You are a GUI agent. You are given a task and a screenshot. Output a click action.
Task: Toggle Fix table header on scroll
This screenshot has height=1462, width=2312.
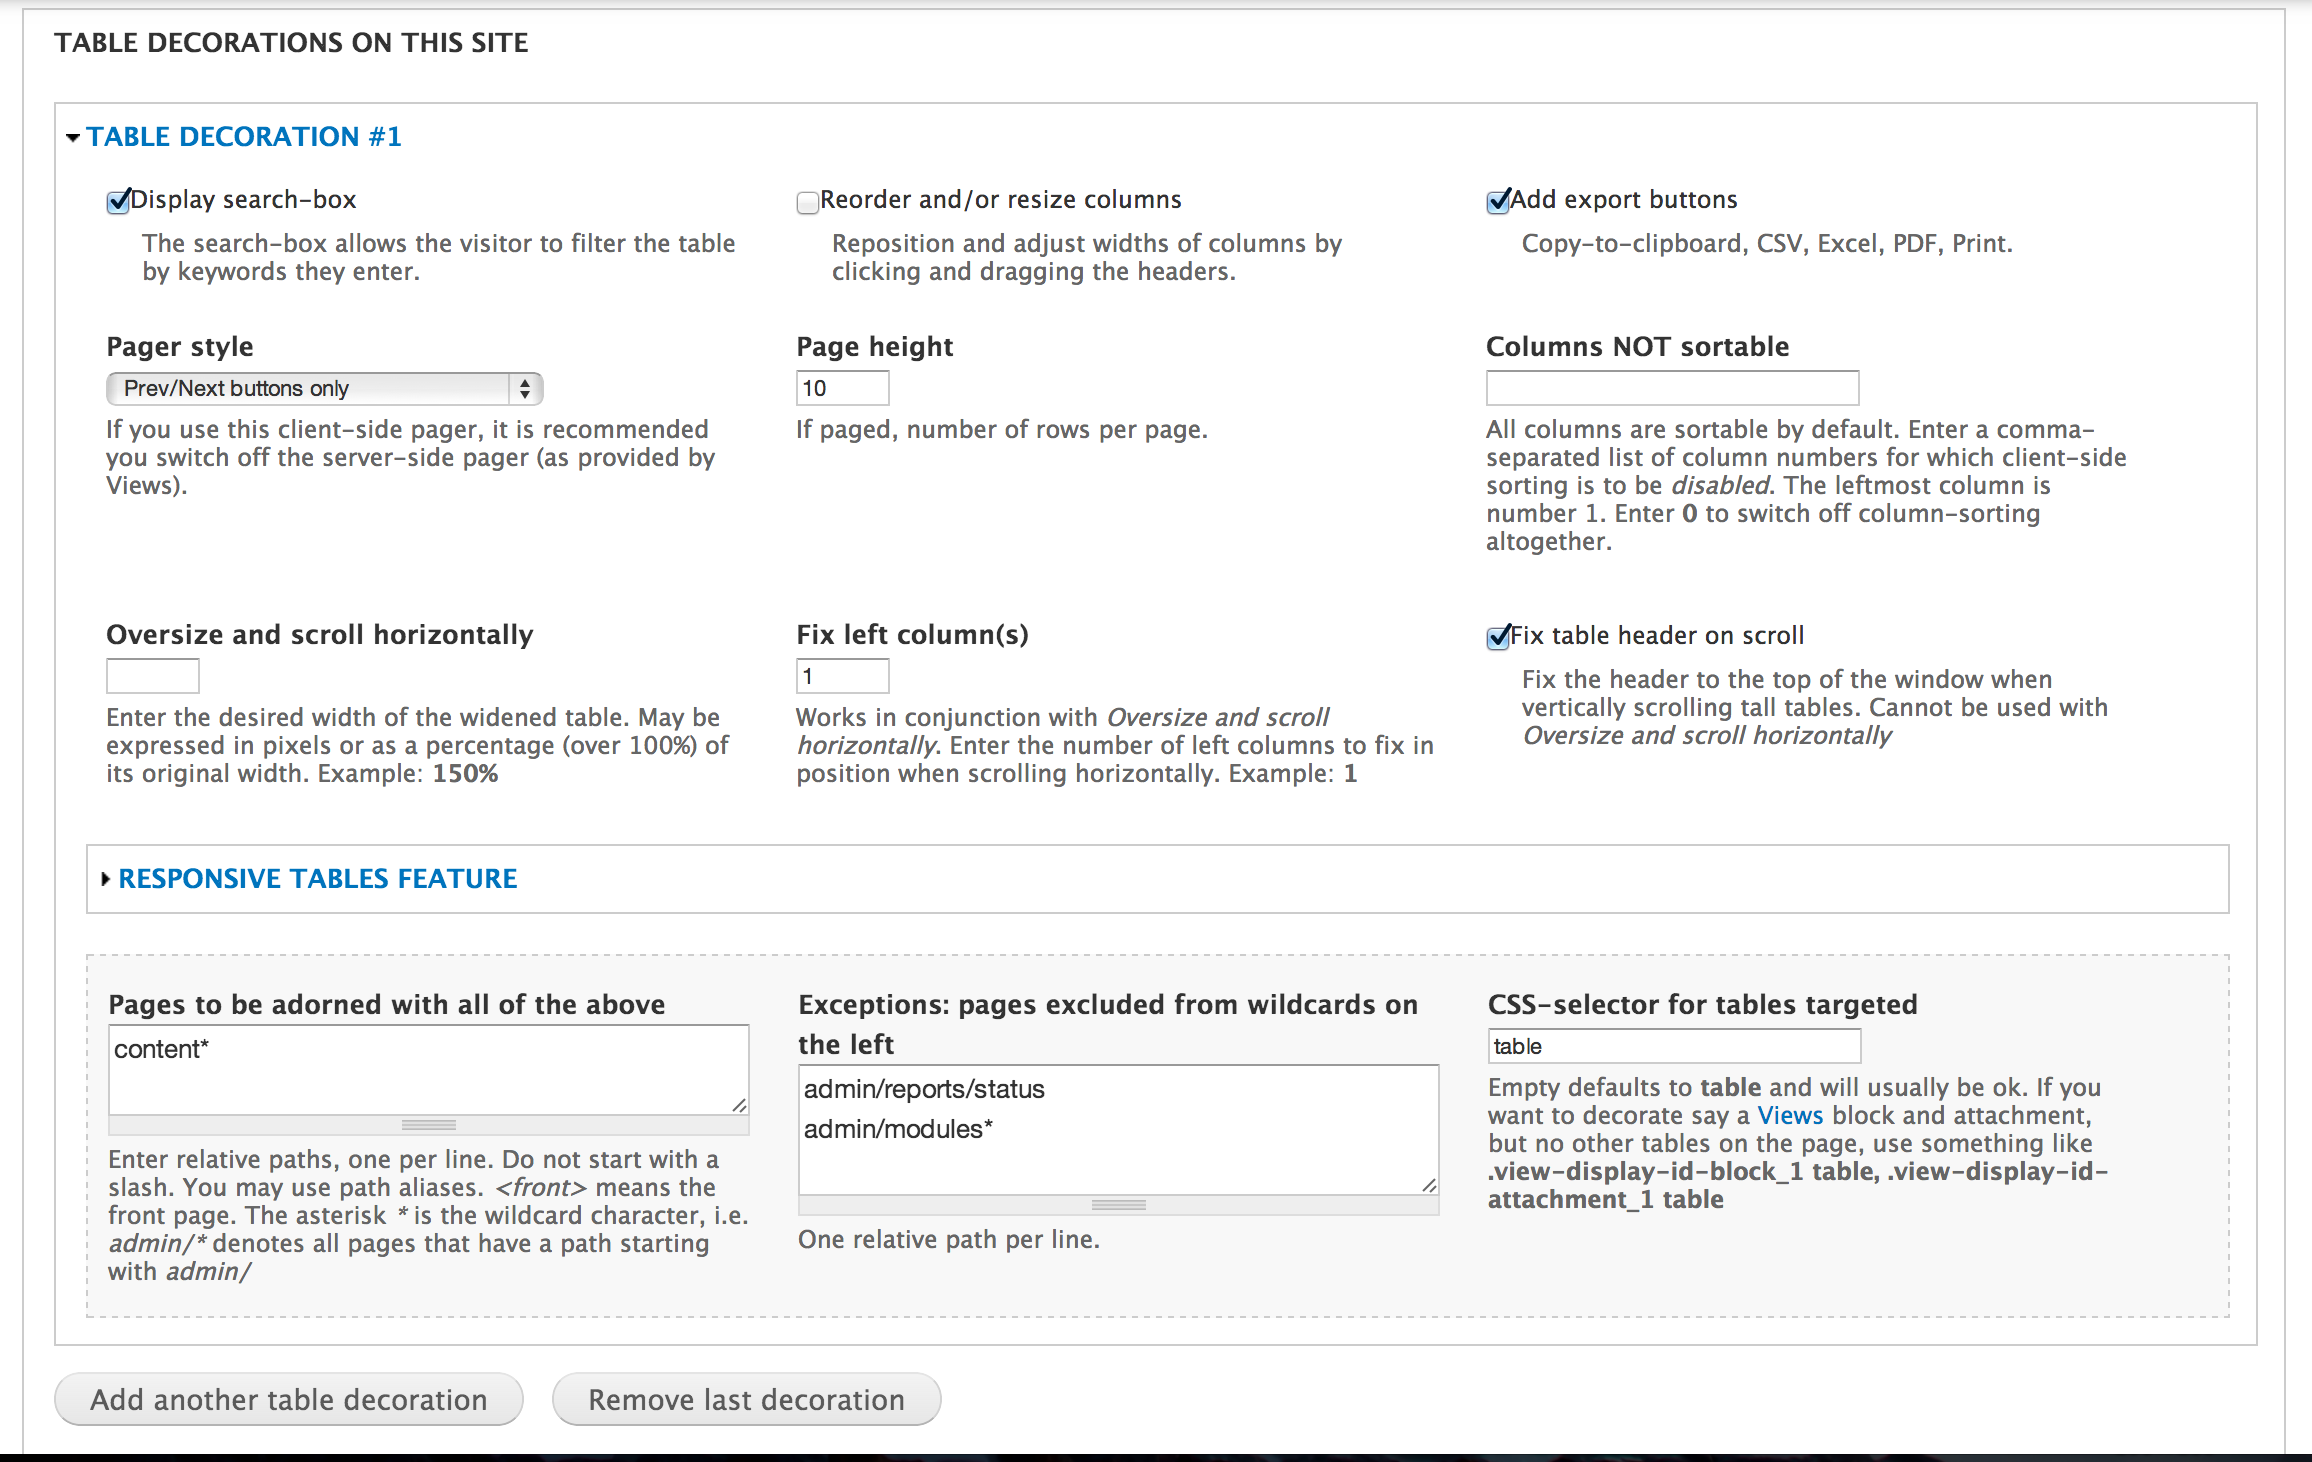[1497, 638]
